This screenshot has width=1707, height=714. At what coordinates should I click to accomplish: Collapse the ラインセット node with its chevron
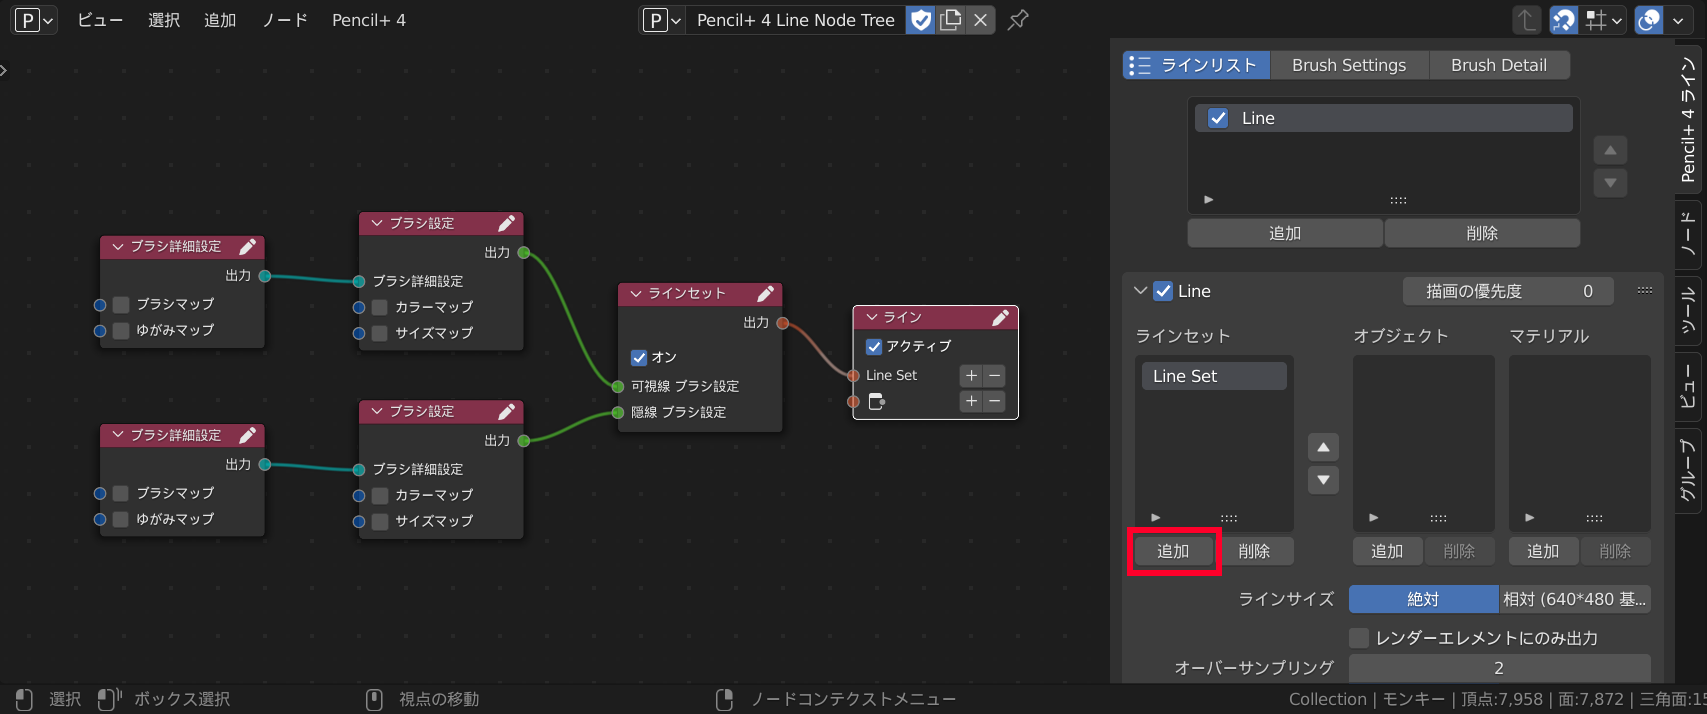point(636,294)
